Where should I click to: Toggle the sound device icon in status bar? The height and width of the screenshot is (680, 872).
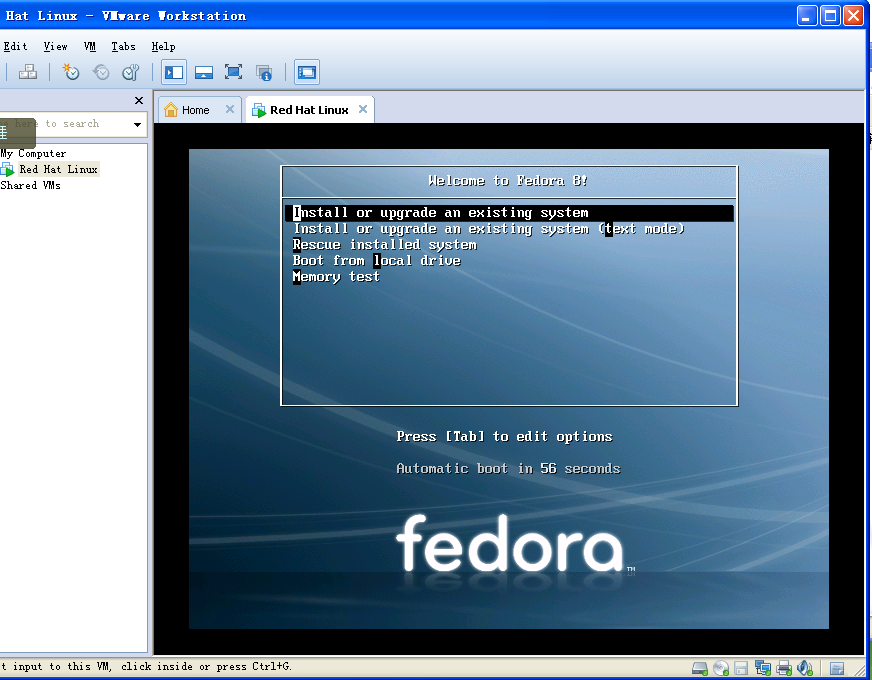[x=805, y=667]
